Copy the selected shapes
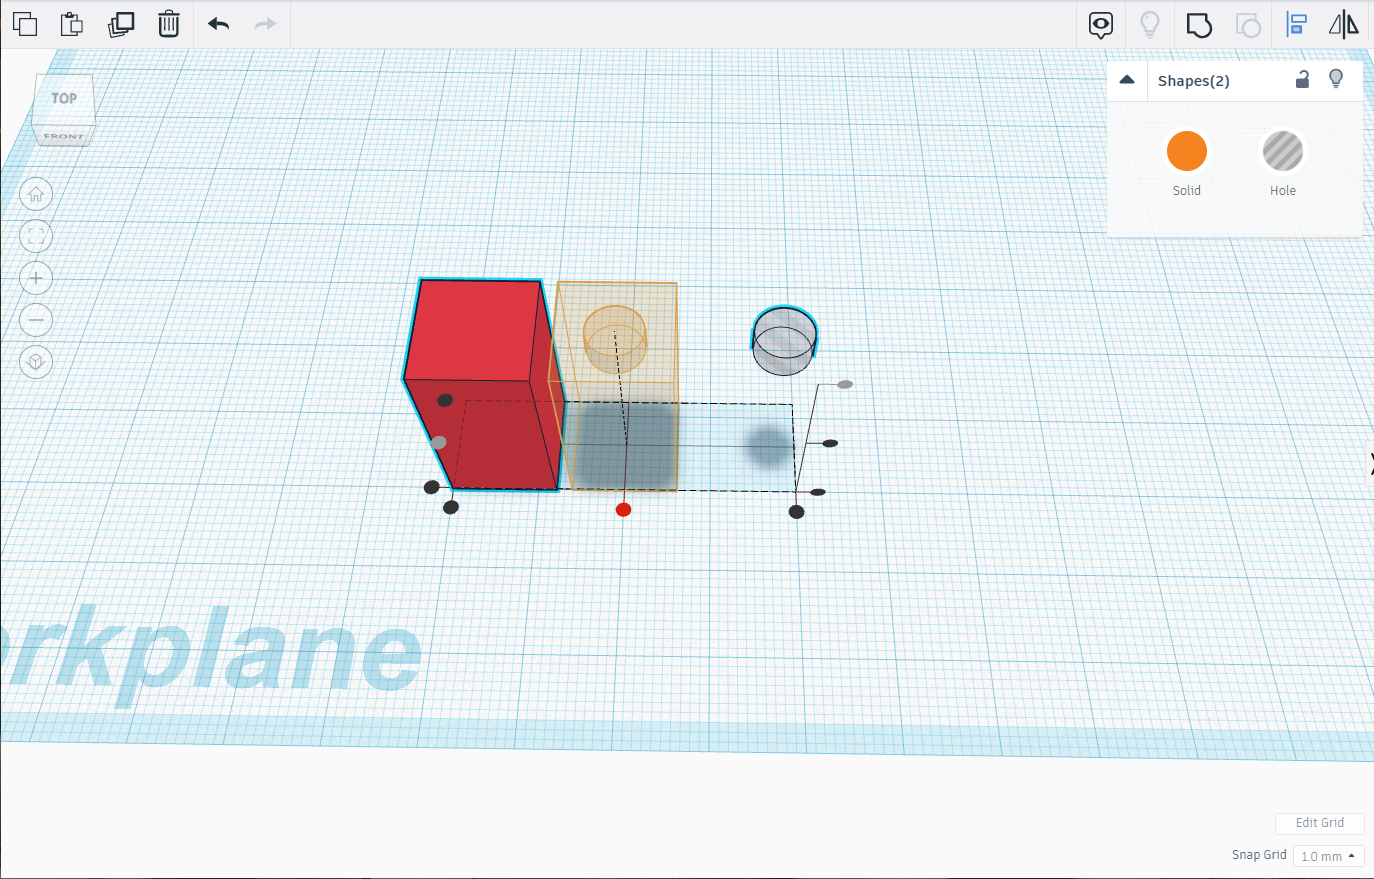 (25, 24)
